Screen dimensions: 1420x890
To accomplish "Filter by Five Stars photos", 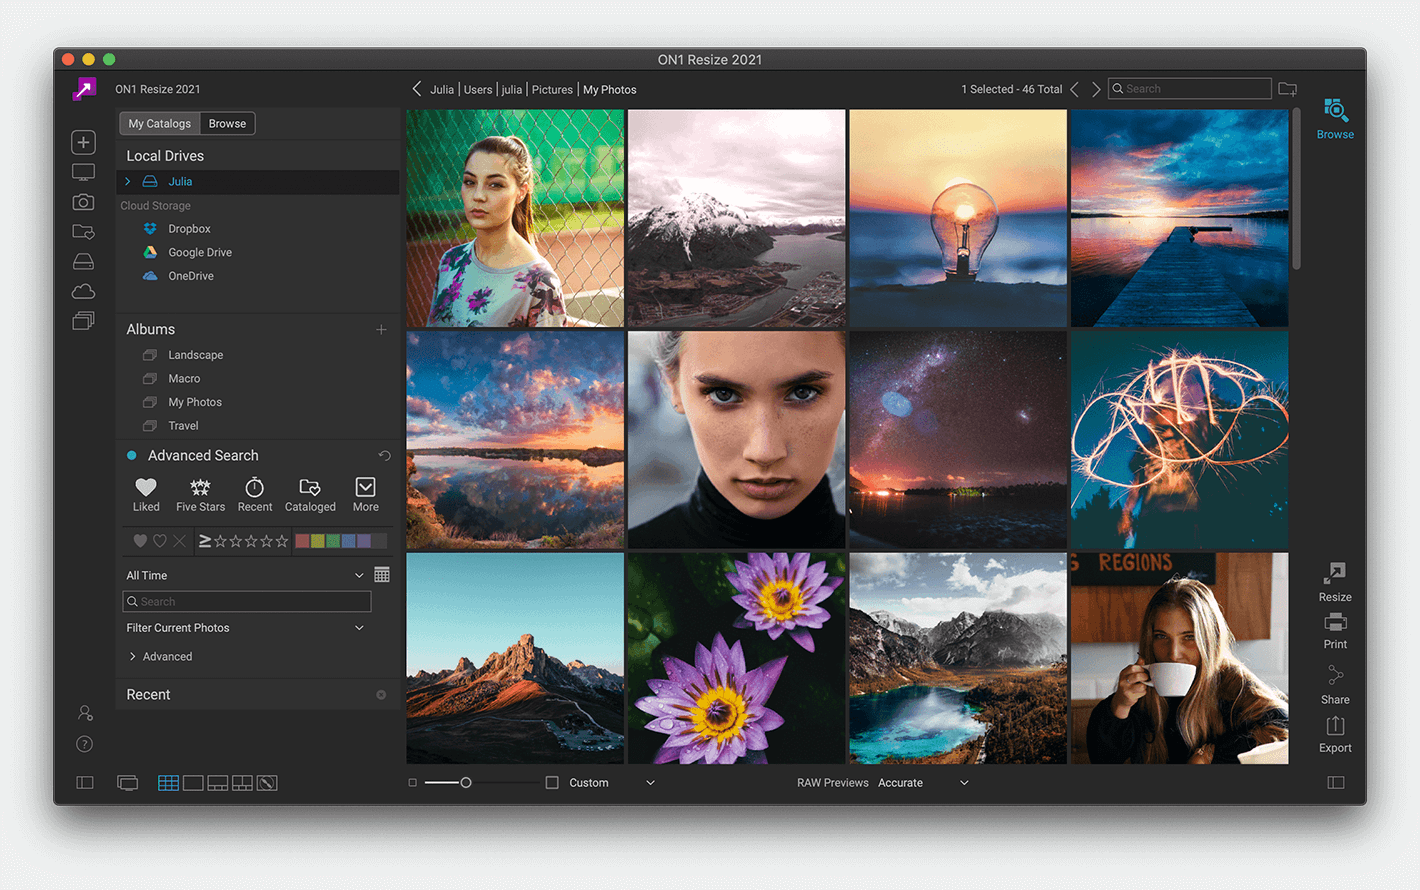I will (x=200, y=495).
